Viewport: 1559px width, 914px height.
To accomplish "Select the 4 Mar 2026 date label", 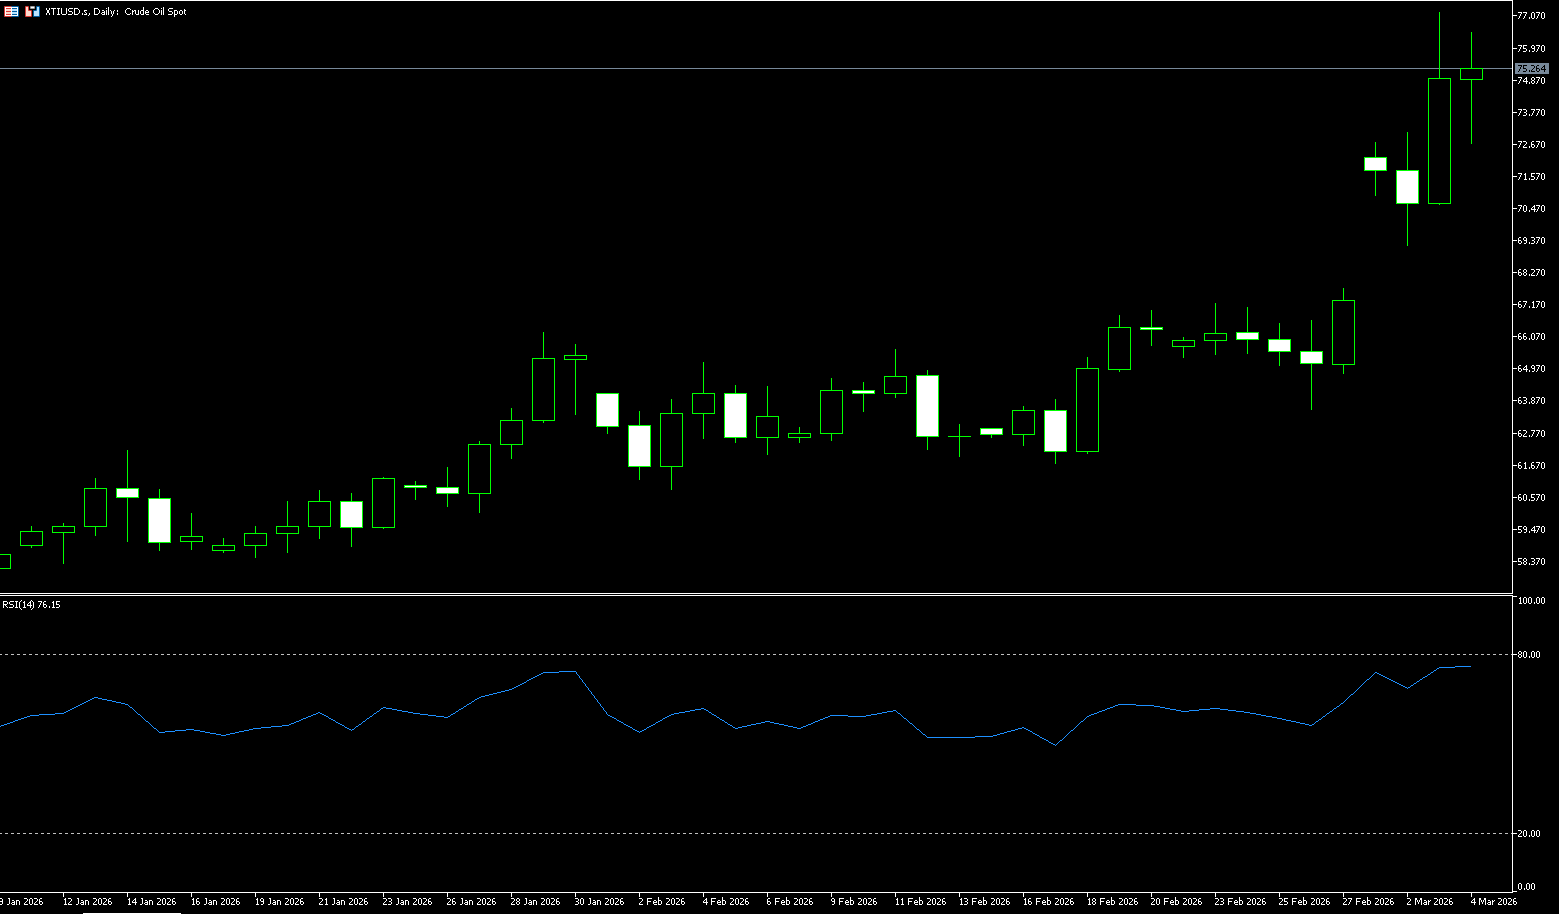I will 1493,902.
